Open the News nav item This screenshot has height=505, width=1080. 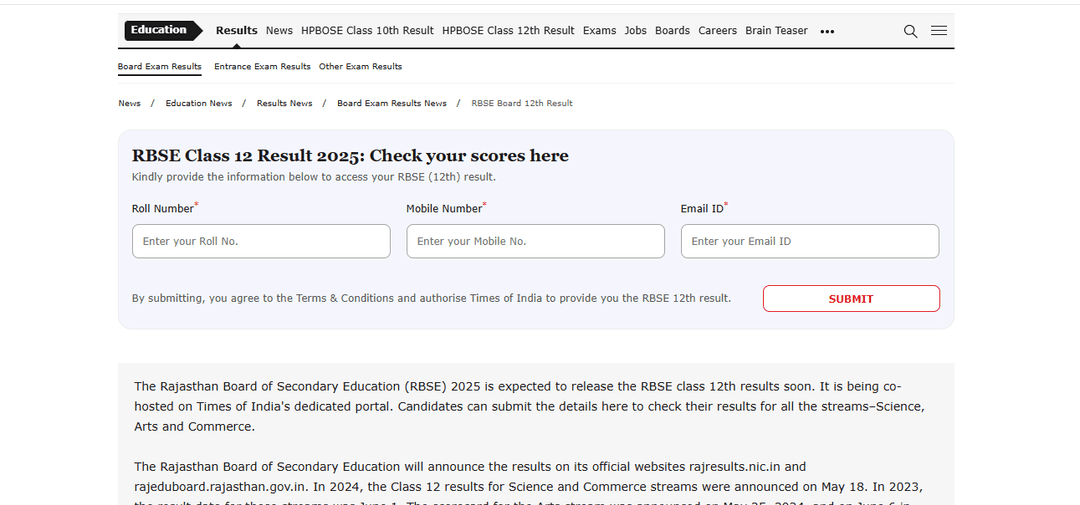[x=279, y=30]
